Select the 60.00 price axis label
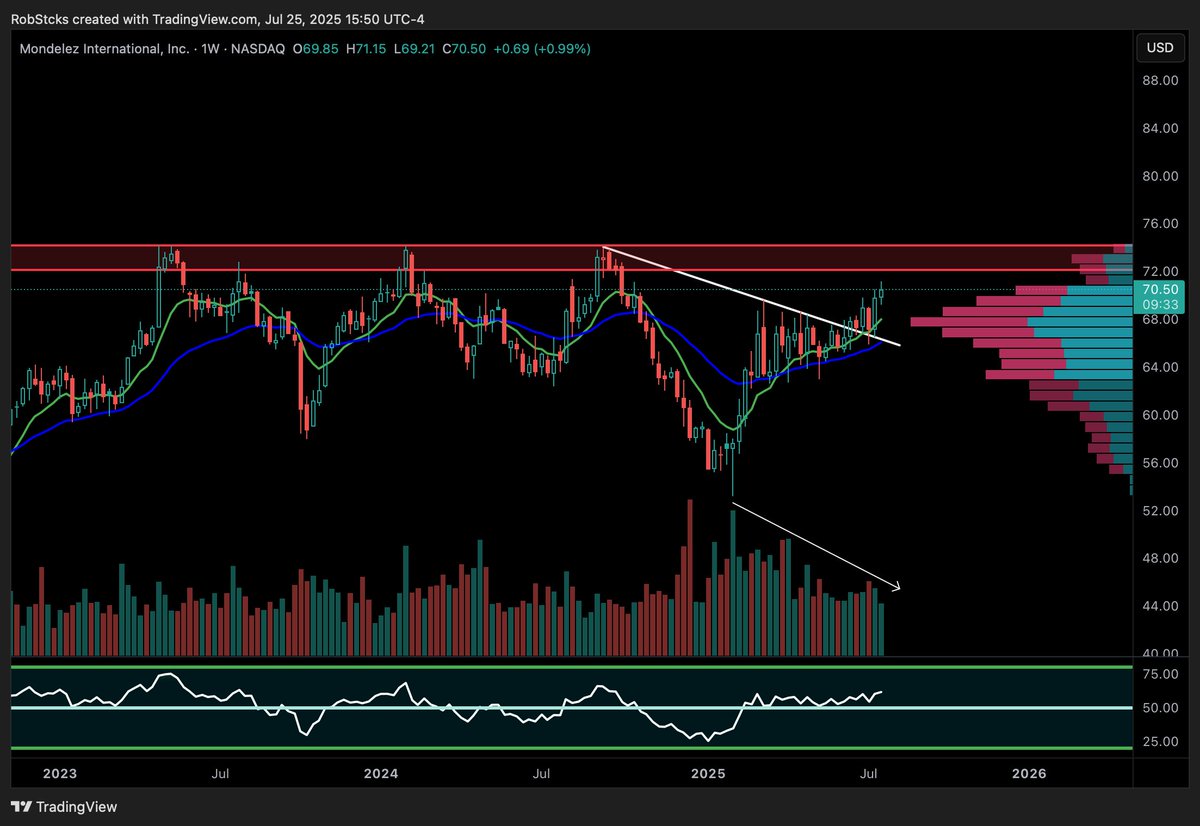Viewport: 1200px width, 826px height. point(1159,414)
